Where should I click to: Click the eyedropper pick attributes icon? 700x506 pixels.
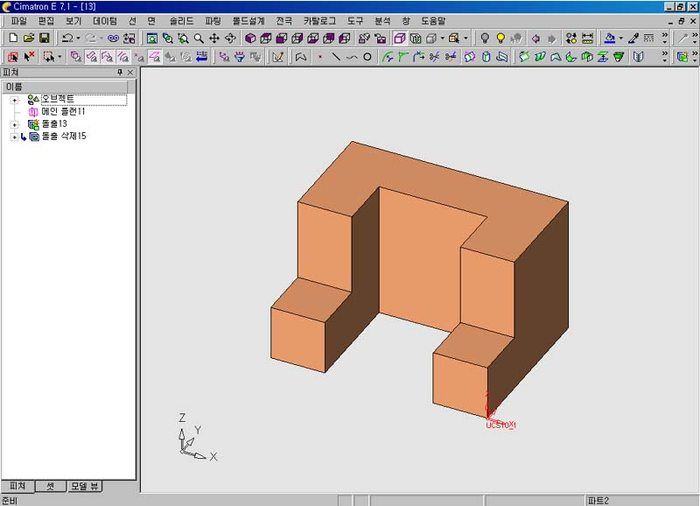click(x=633, y=38)
